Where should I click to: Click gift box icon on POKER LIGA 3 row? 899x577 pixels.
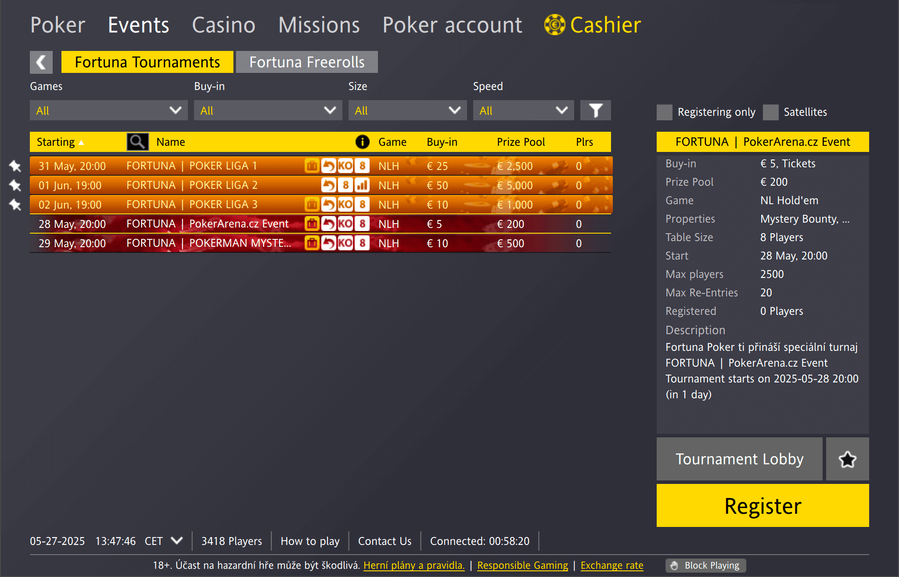coord(312,204)
